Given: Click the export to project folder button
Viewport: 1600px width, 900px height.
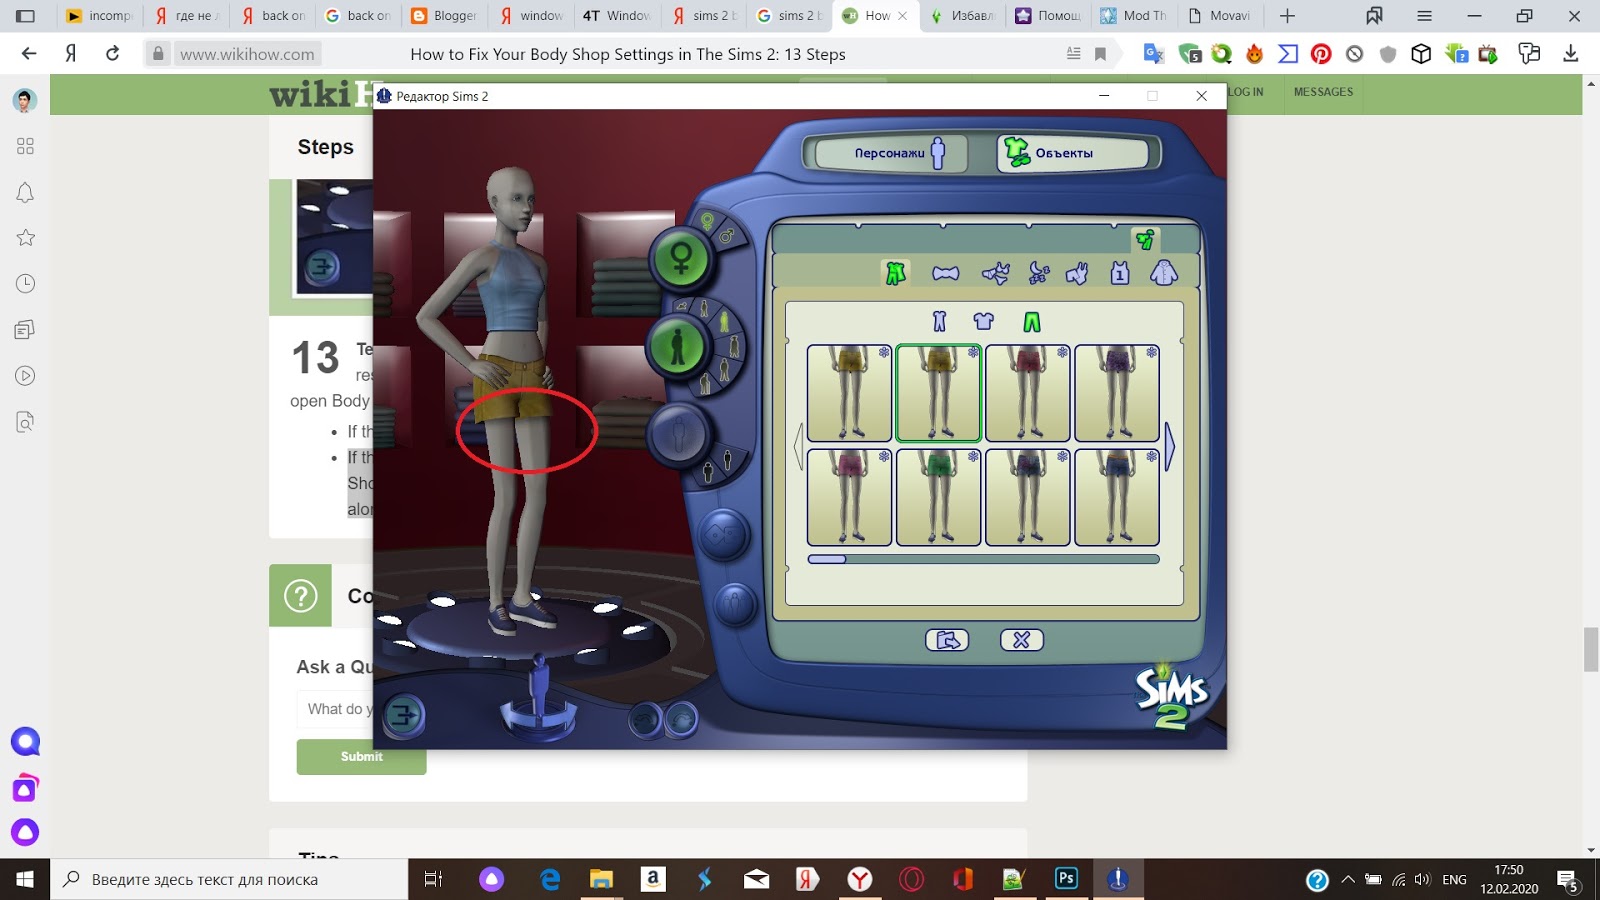Looking at the screenshot, I should (947, 640).
